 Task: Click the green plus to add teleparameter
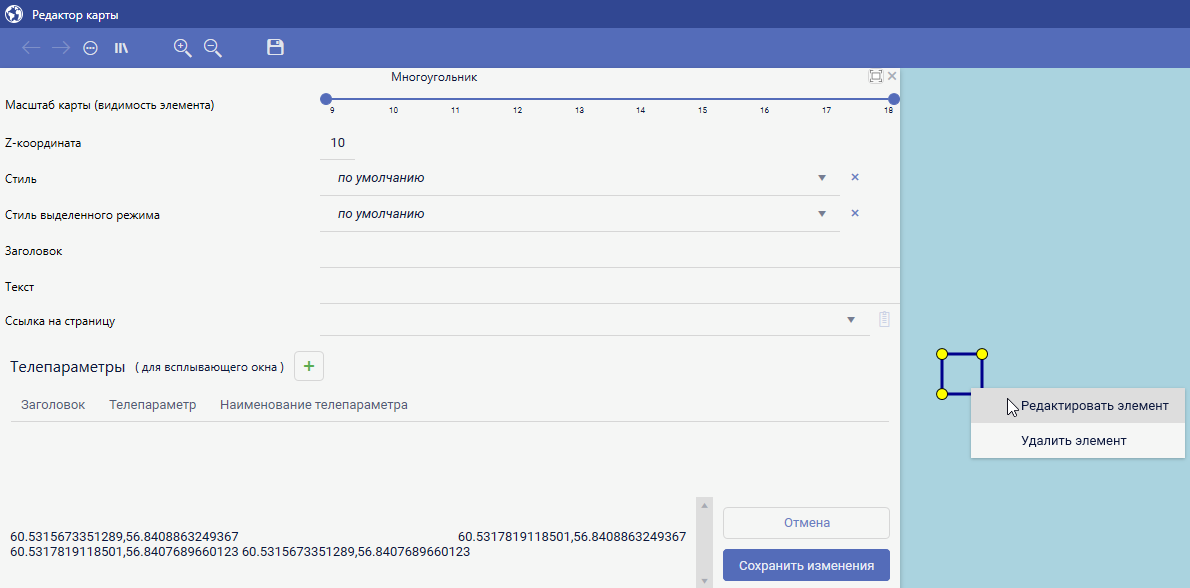(x=309, y=367)
